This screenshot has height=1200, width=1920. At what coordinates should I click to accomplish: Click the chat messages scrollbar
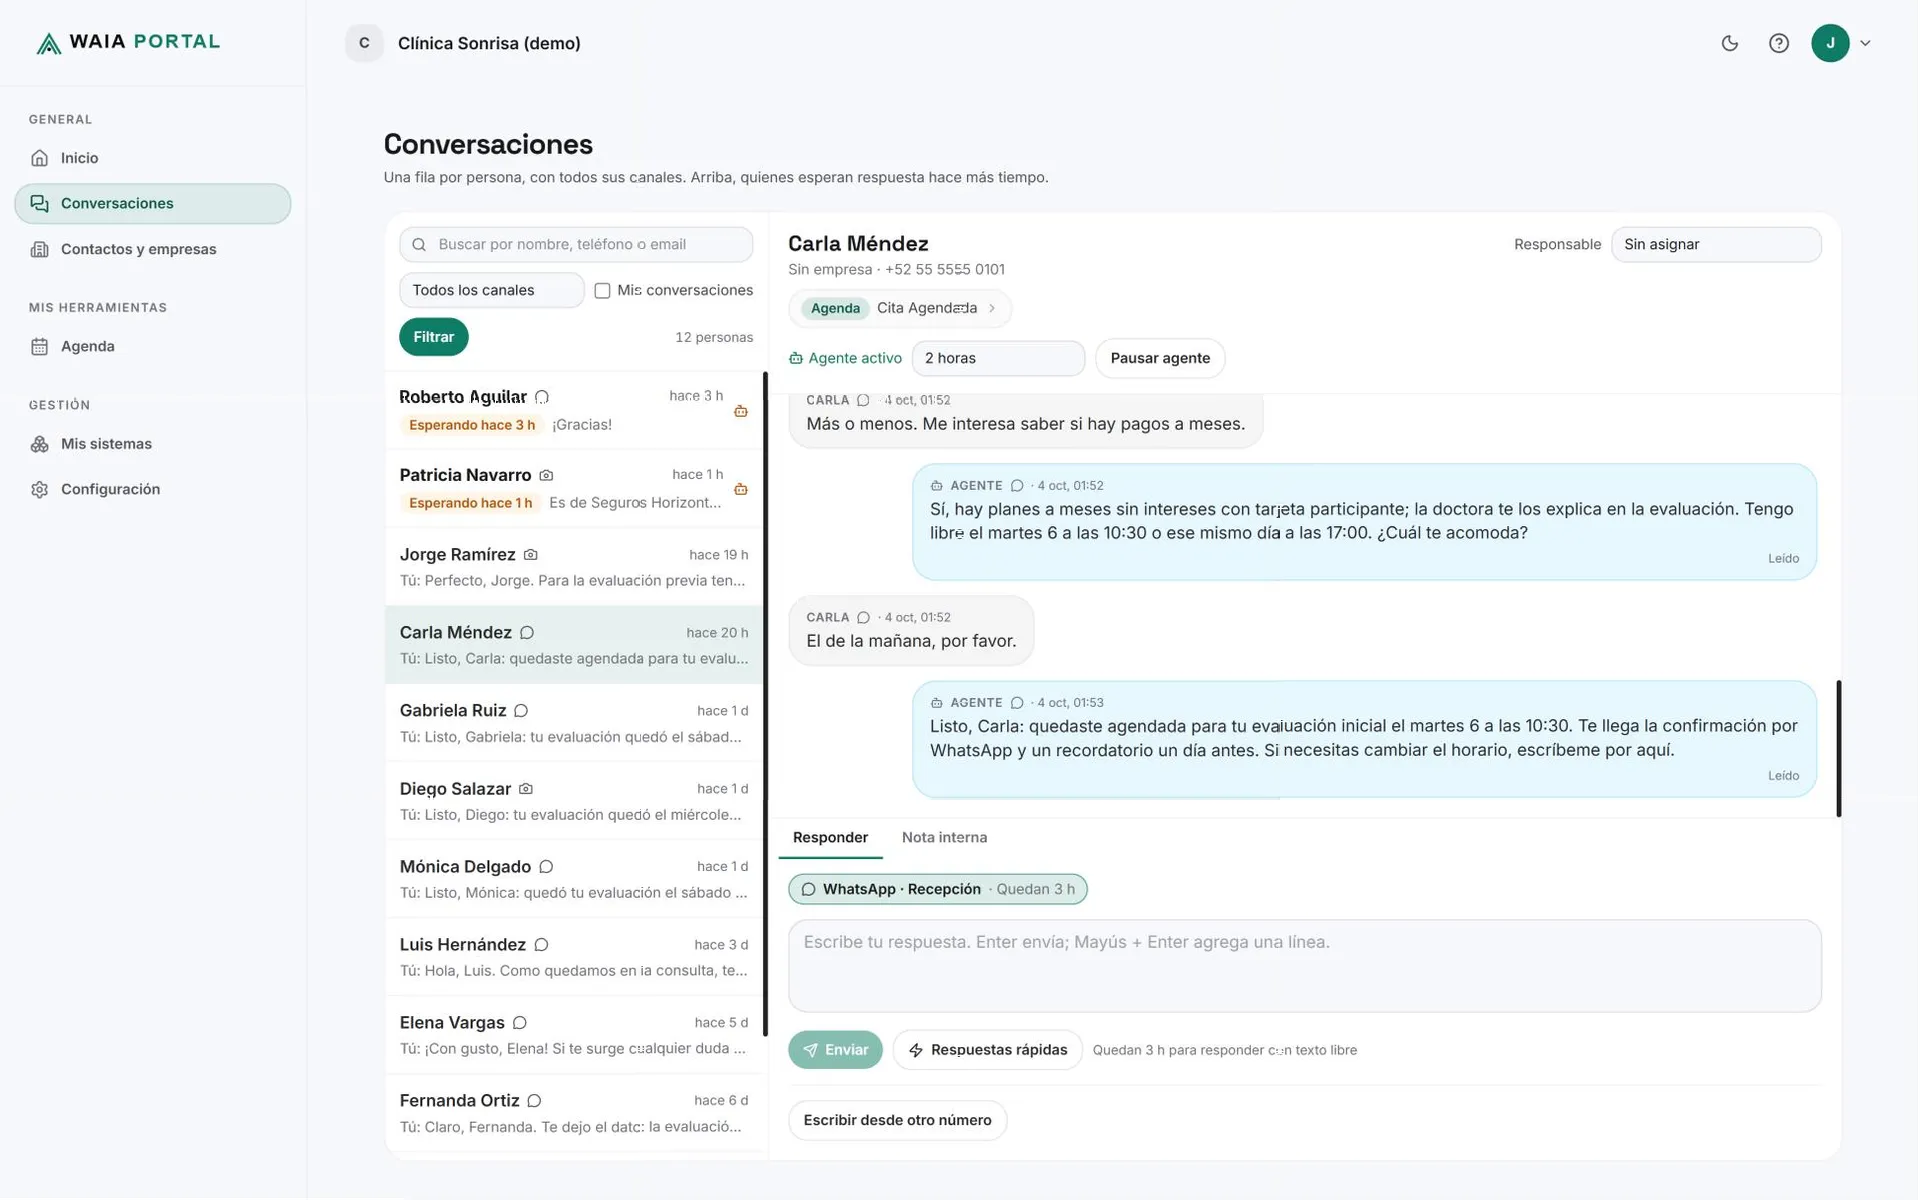1838,748
